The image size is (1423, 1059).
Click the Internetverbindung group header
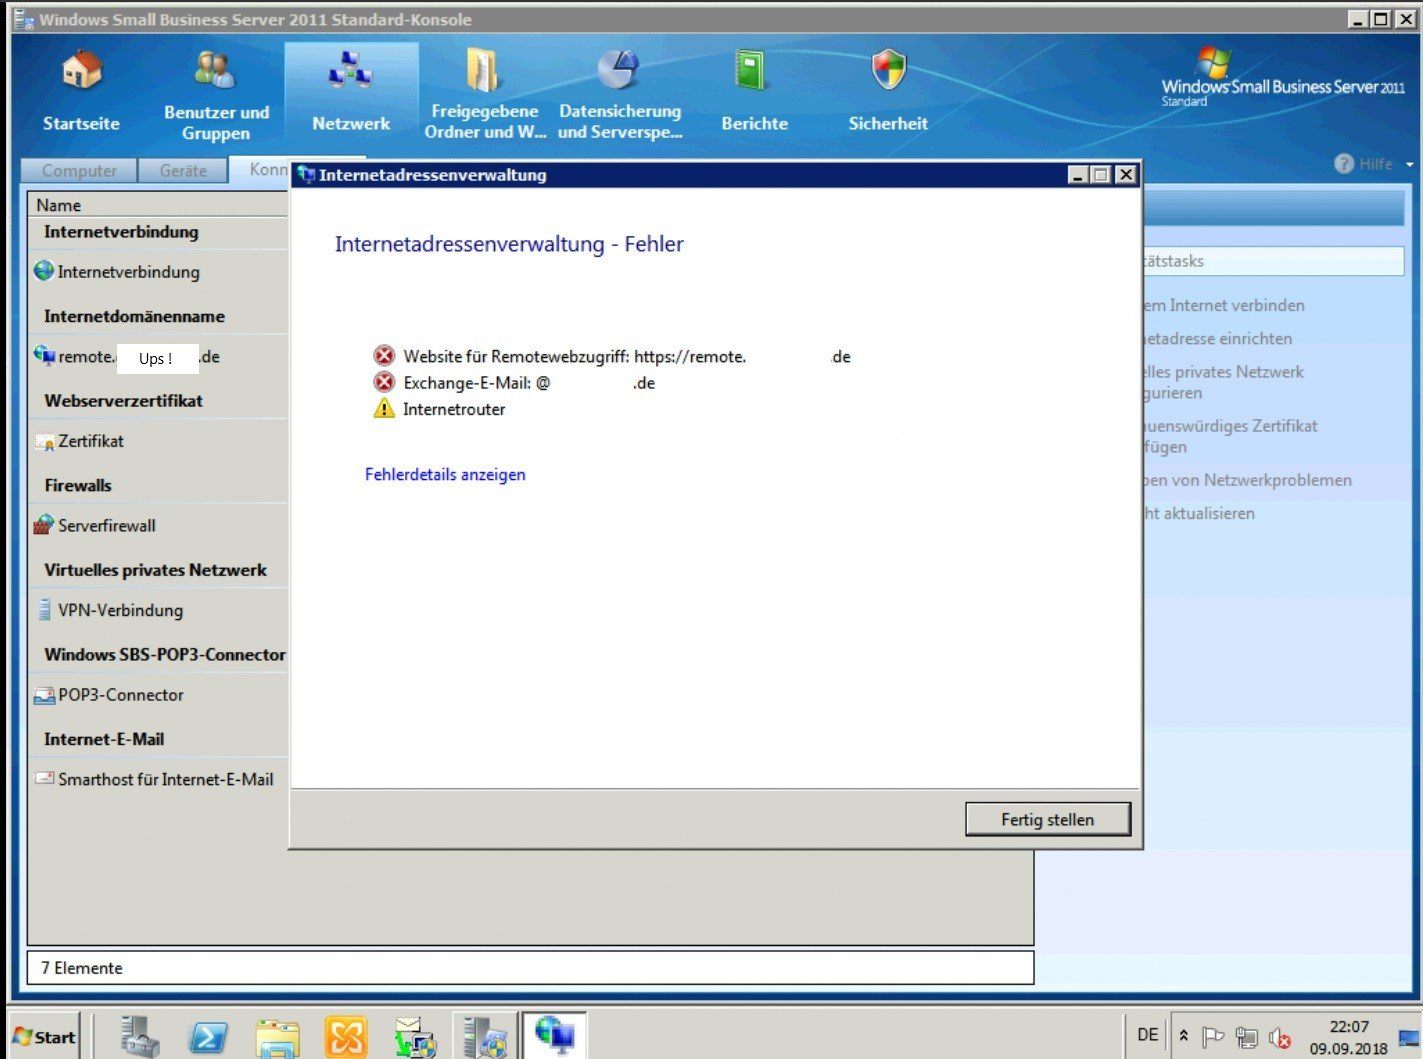pos(121,232)
